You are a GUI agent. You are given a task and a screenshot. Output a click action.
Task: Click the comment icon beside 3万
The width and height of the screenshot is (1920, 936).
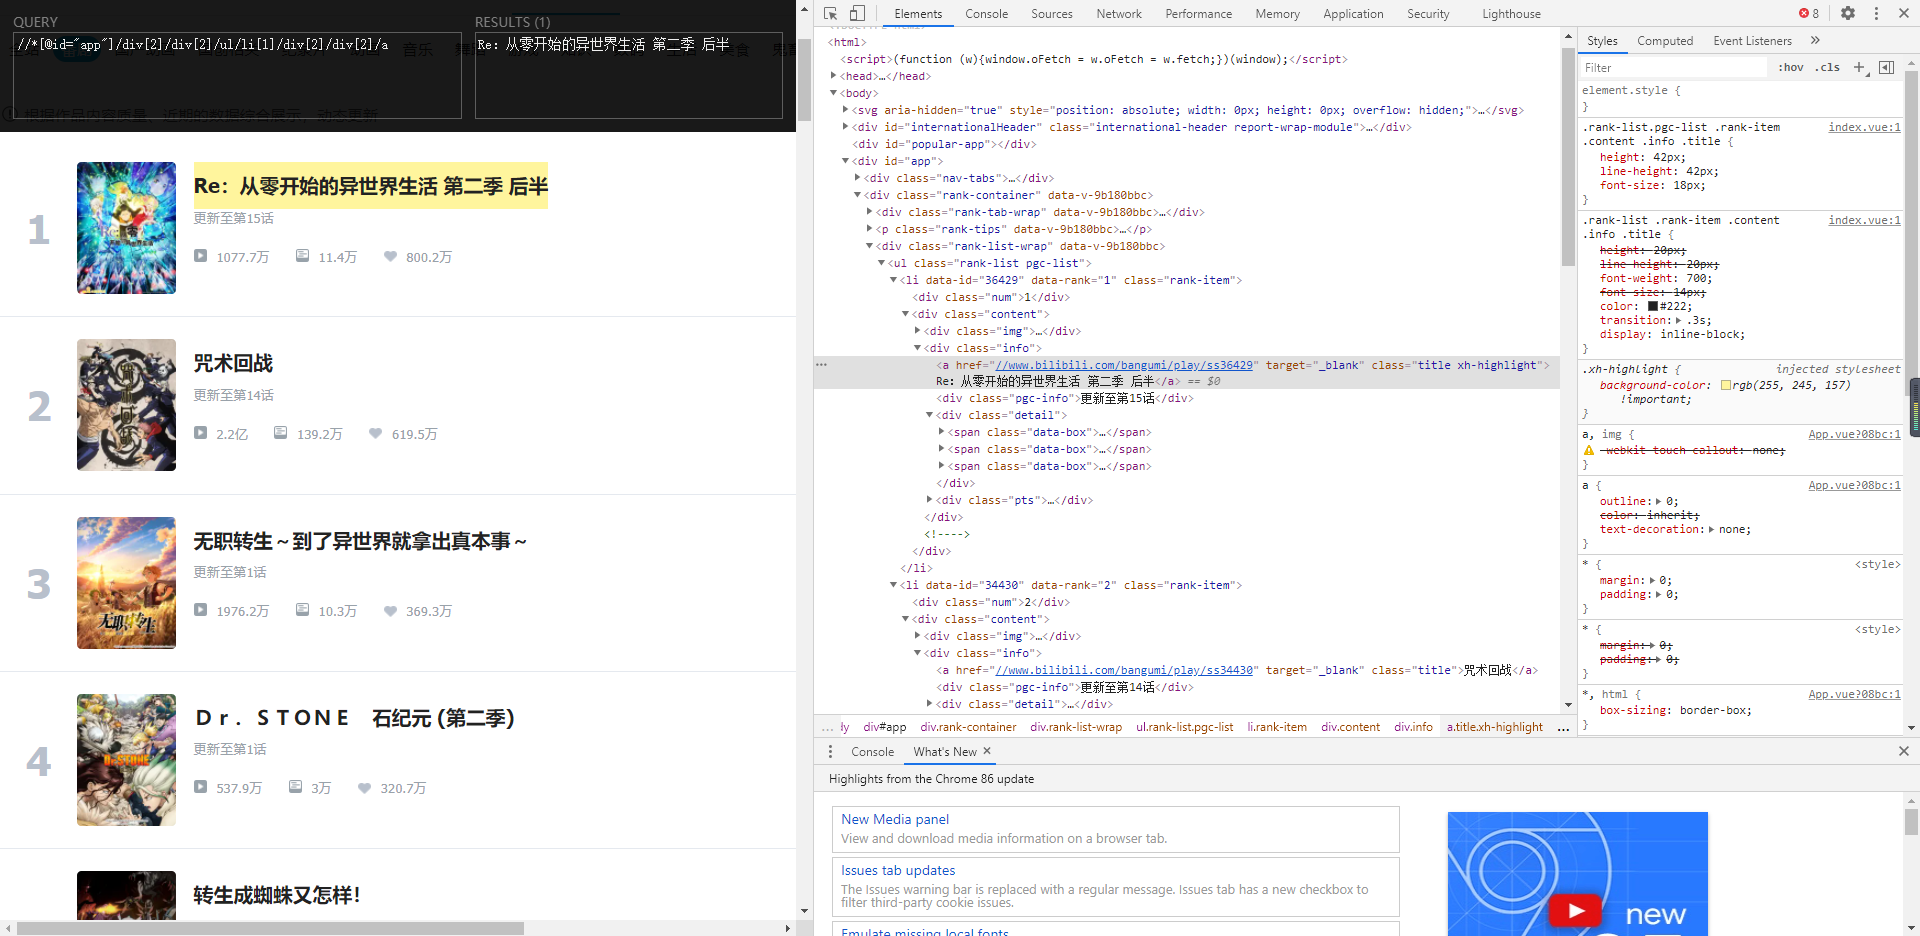(x=295, y=787)
